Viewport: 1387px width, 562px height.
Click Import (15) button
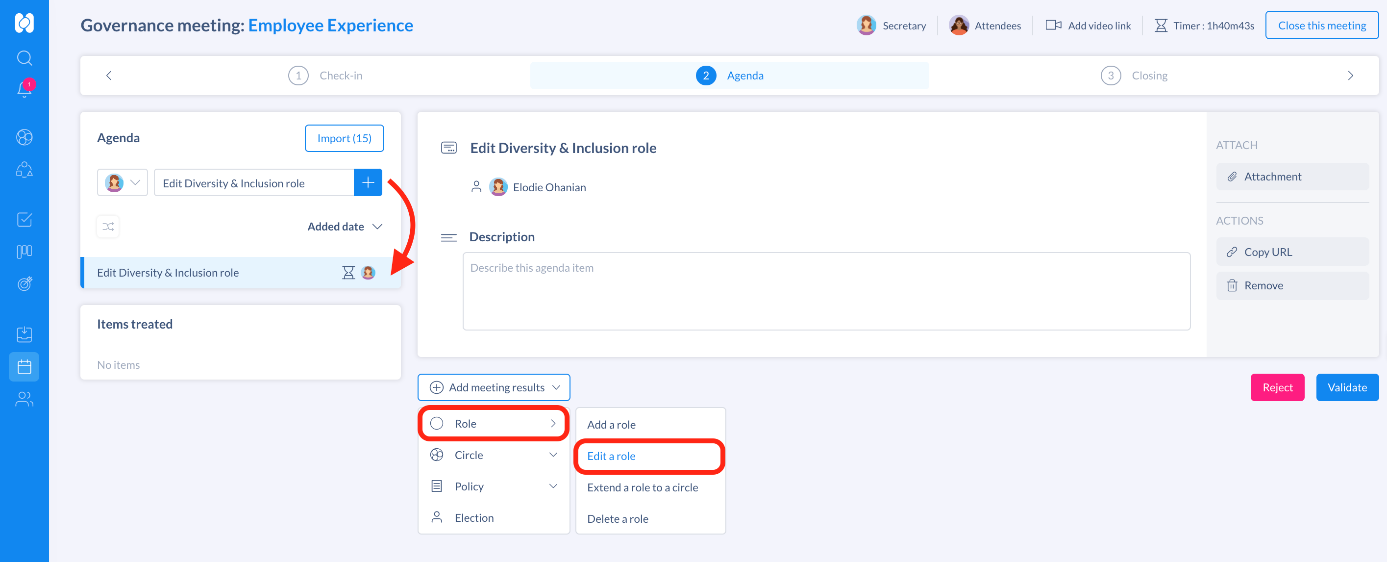pyautogui.click(x=344, y=138)
